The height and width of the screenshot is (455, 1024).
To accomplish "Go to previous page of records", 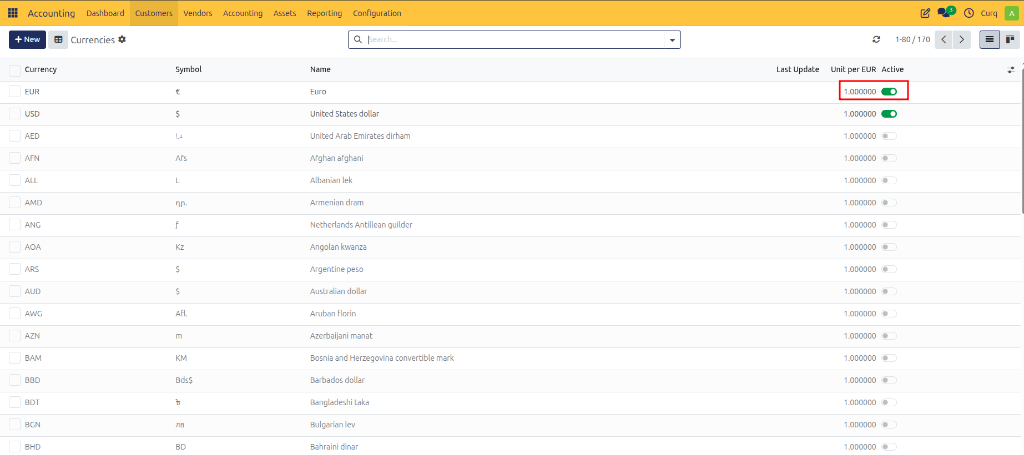I will [x=944, y=40].
